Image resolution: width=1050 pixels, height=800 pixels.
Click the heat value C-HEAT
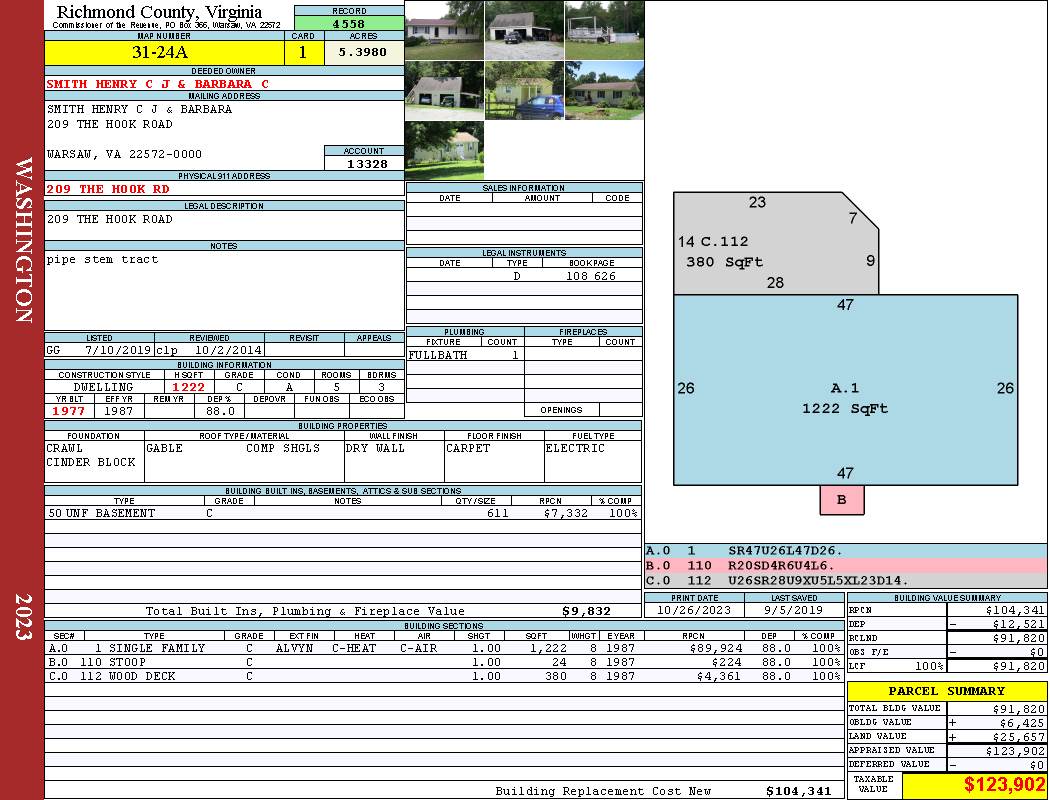pos(354,648)
